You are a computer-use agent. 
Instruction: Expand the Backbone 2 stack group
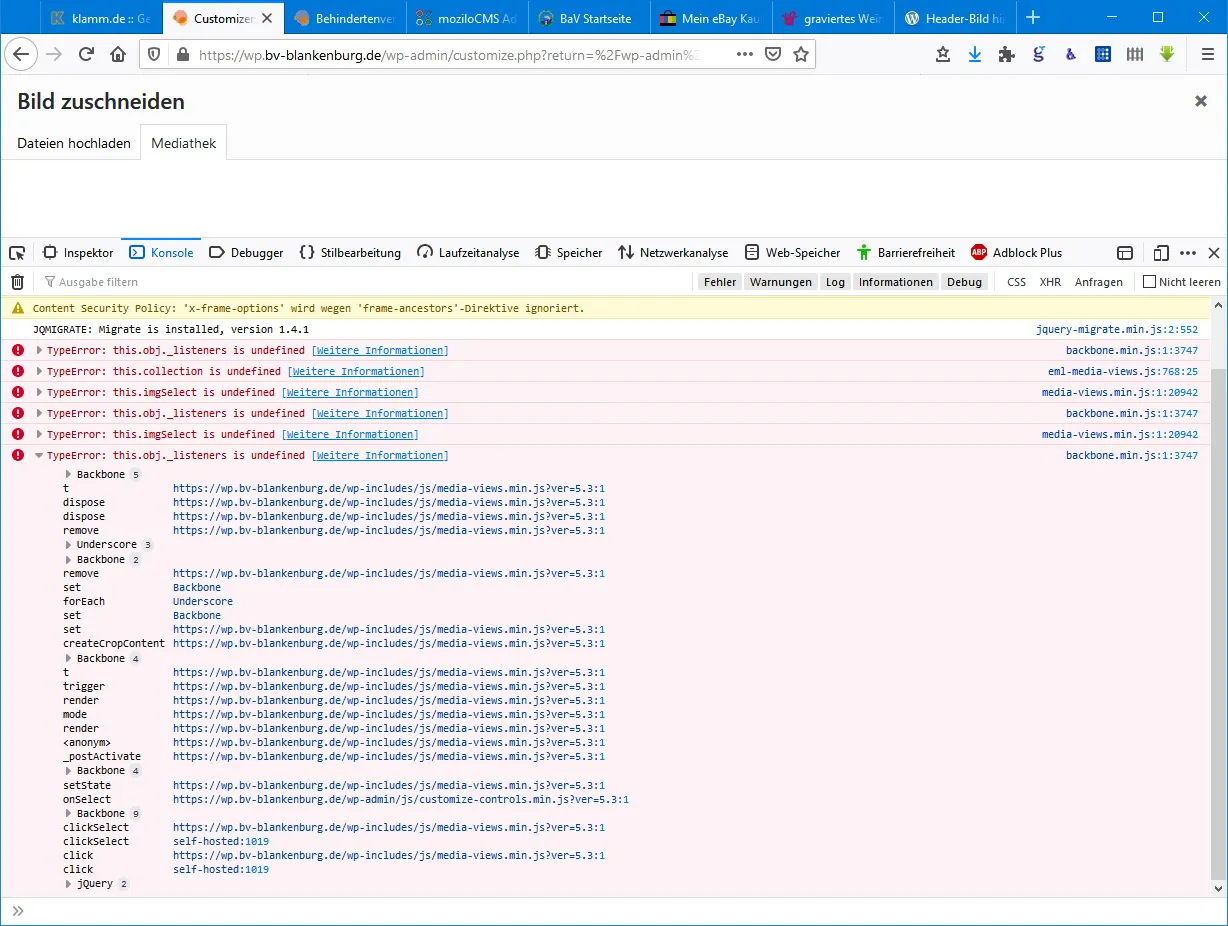tap(69, 560)
